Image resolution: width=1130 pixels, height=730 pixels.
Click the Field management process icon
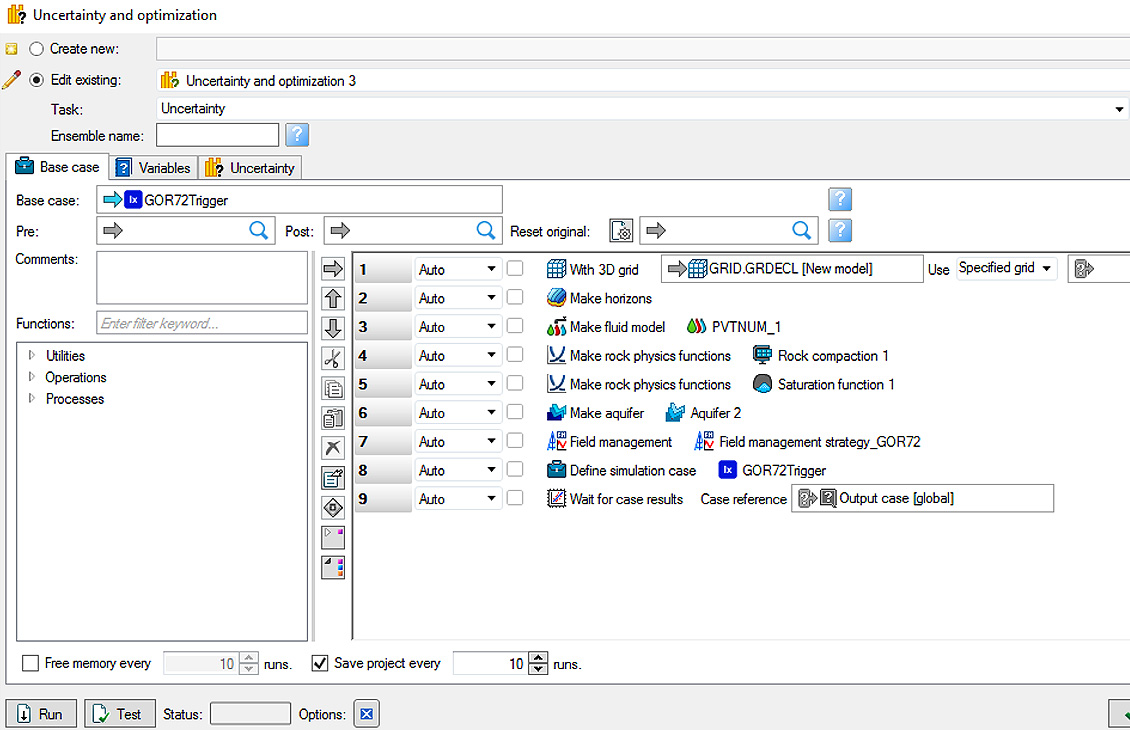click(557, 442)
